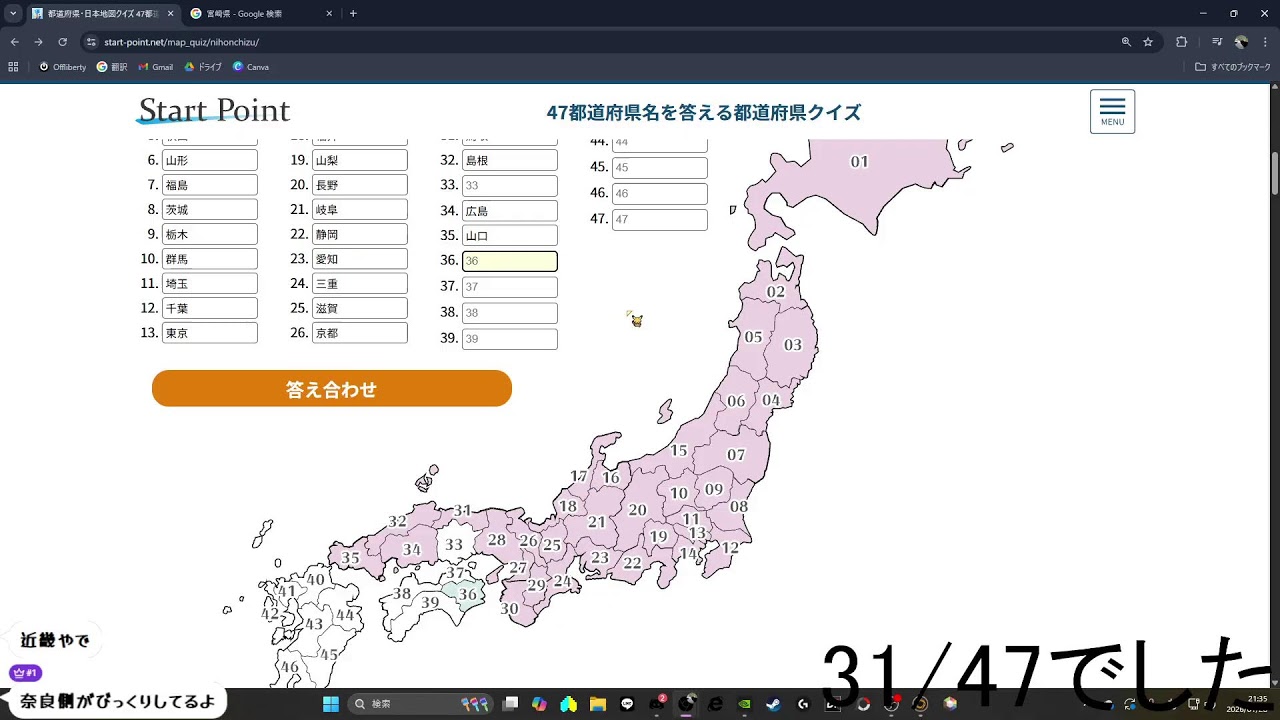Click answer input field 38
1280x720 pixels.
[510, 313]
